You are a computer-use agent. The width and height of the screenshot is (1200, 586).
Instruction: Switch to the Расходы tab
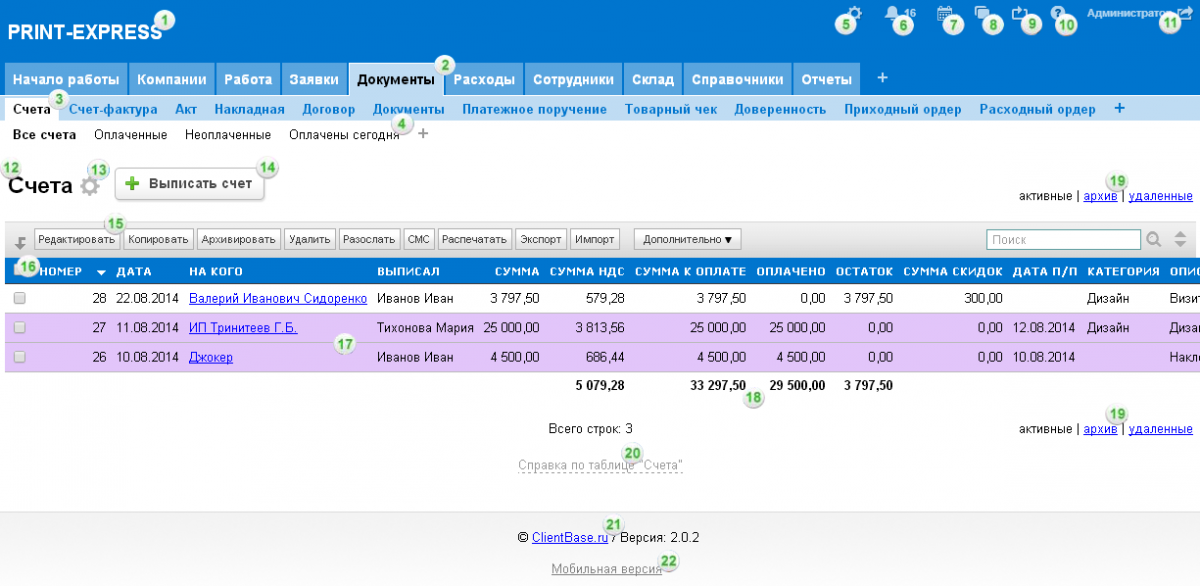(484, 79)
